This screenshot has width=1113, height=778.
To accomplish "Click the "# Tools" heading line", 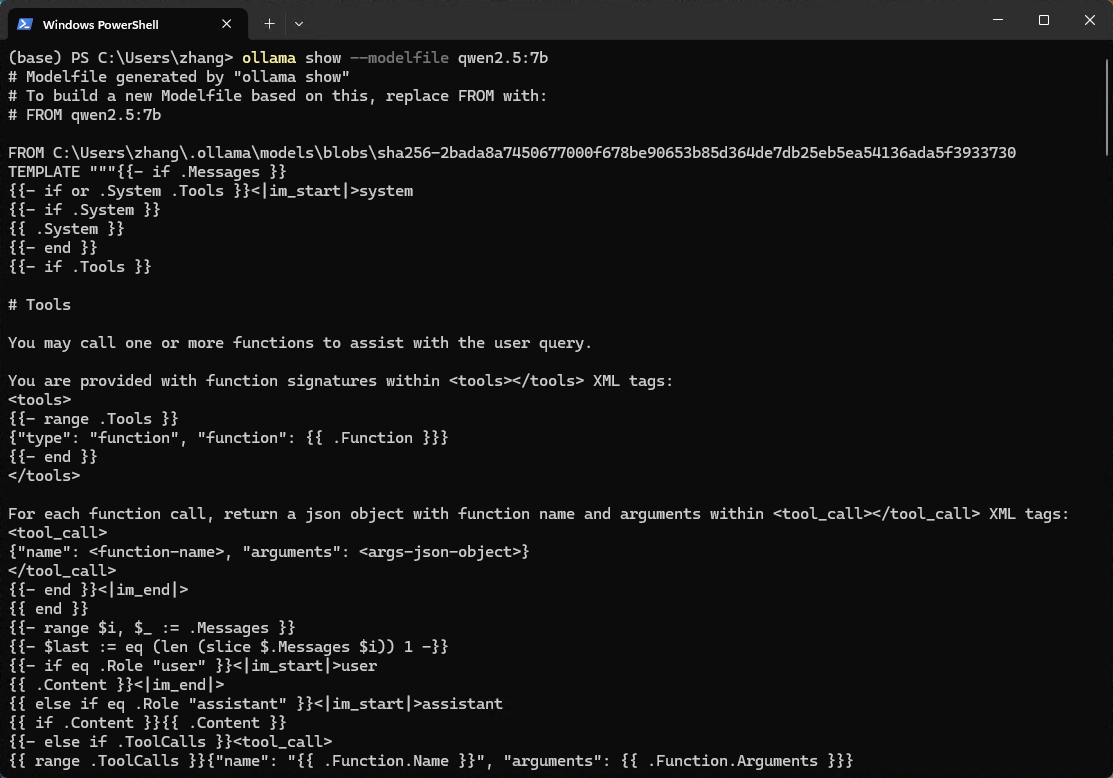I will (39, 305).
